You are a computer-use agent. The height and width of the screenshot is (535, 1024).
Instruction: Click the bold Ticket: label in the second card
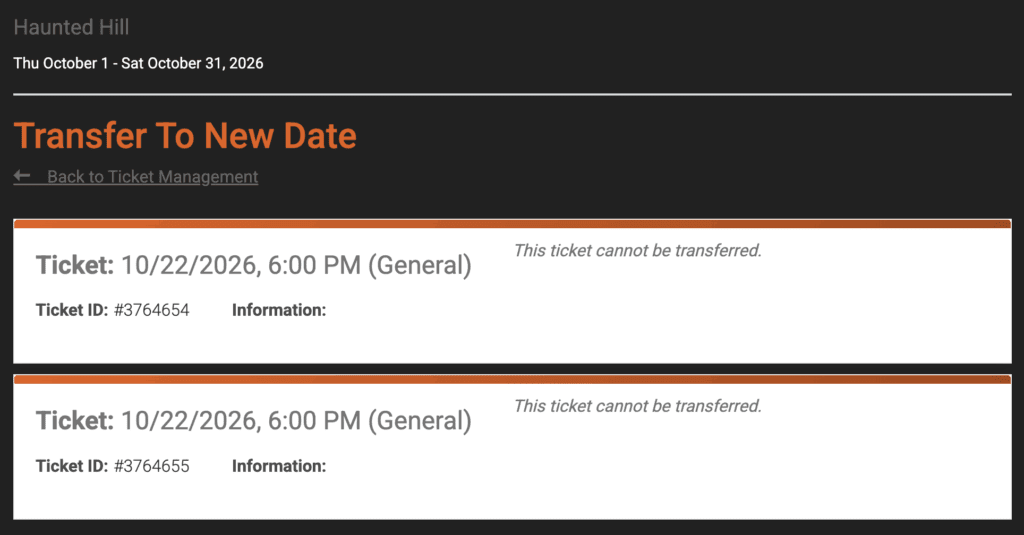(75, 421)
